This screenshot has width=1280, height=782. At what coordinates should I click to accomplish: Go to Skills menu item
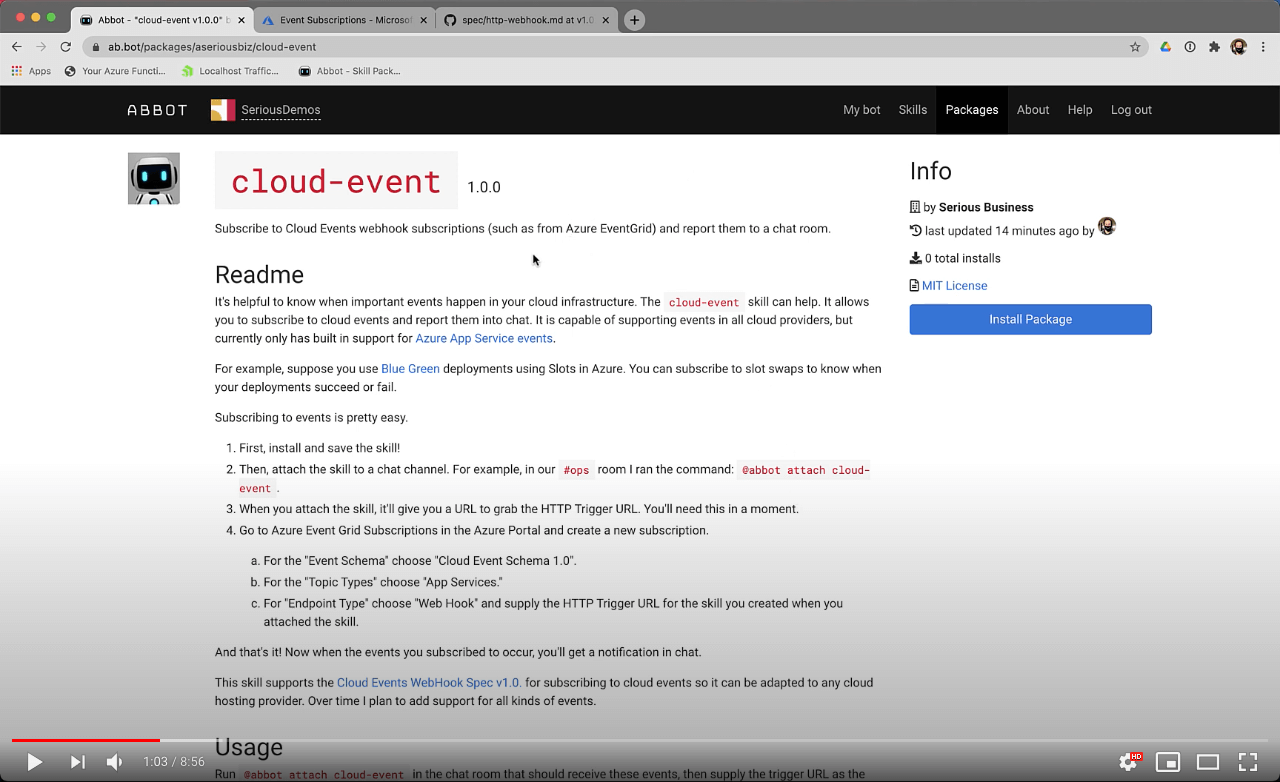(913, 110)
